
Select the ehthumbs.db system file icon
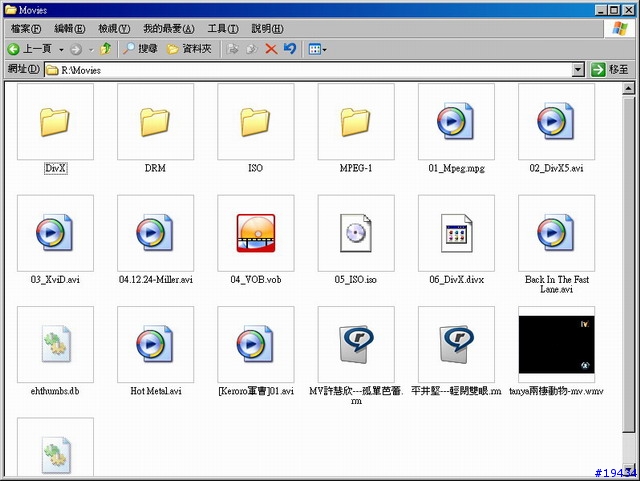[55, 344]
